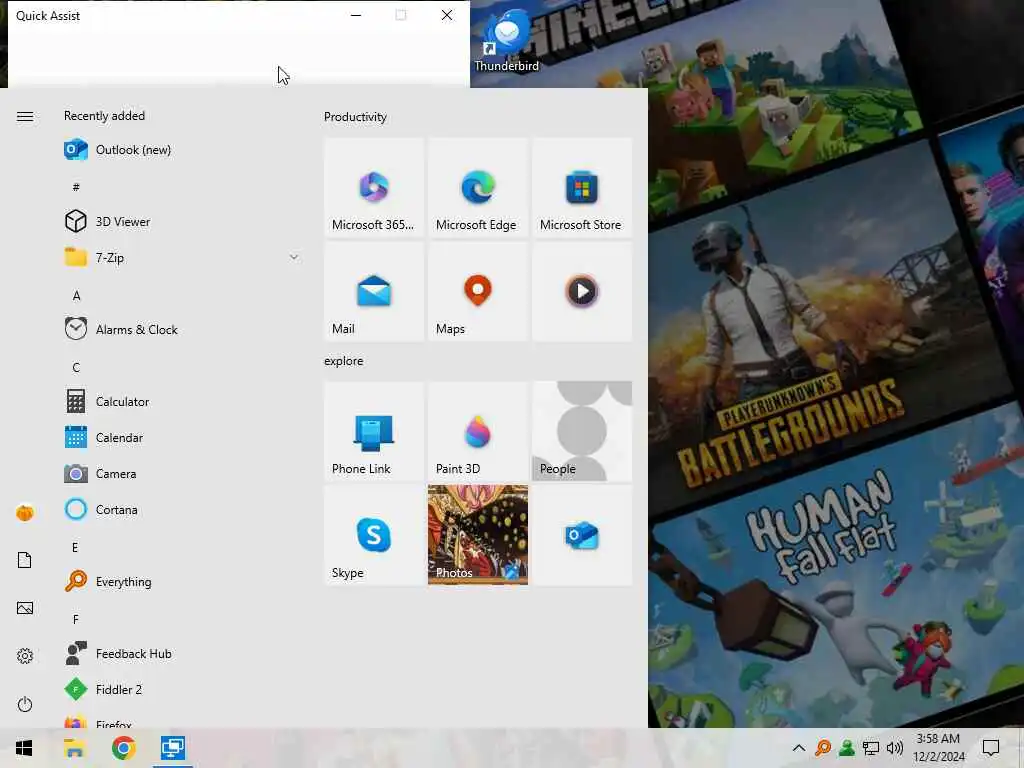Open Documents from Start sidebar

tap(25, 560)
